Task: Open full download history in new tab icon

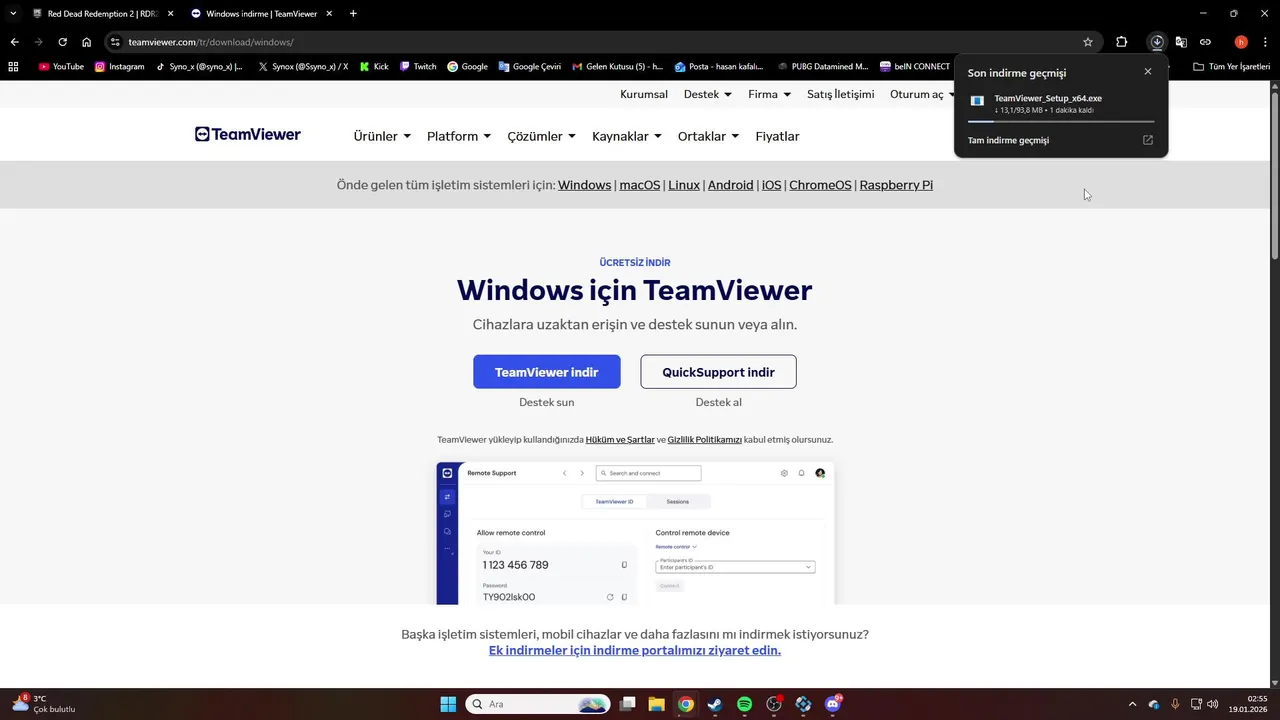Action: [1148, 140]
